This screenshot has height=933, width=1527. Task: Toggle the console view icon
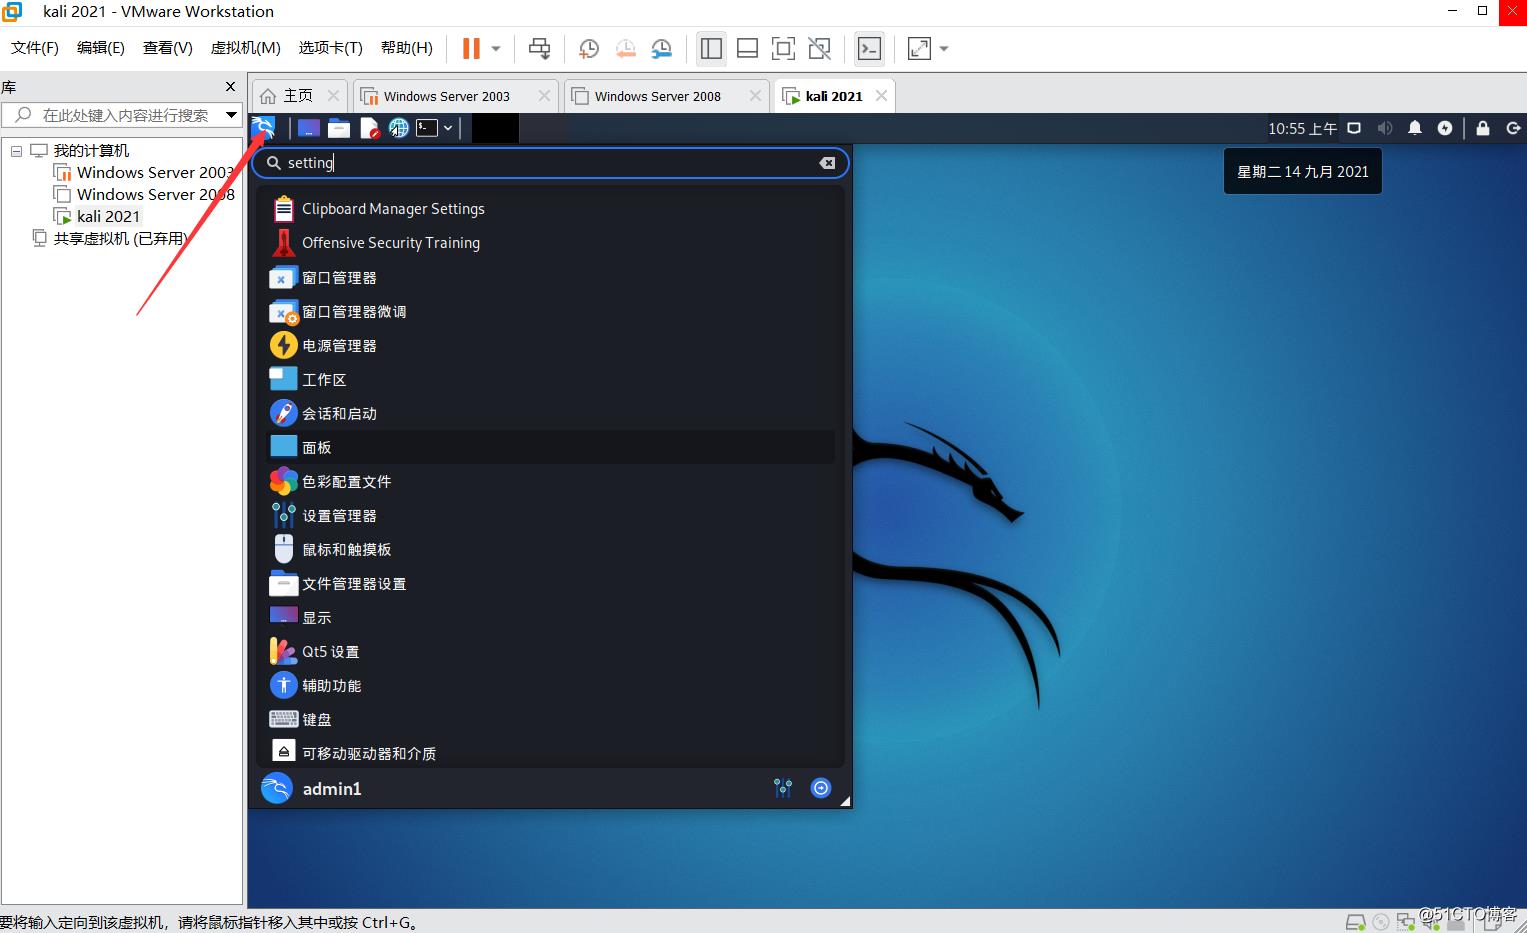869,48
